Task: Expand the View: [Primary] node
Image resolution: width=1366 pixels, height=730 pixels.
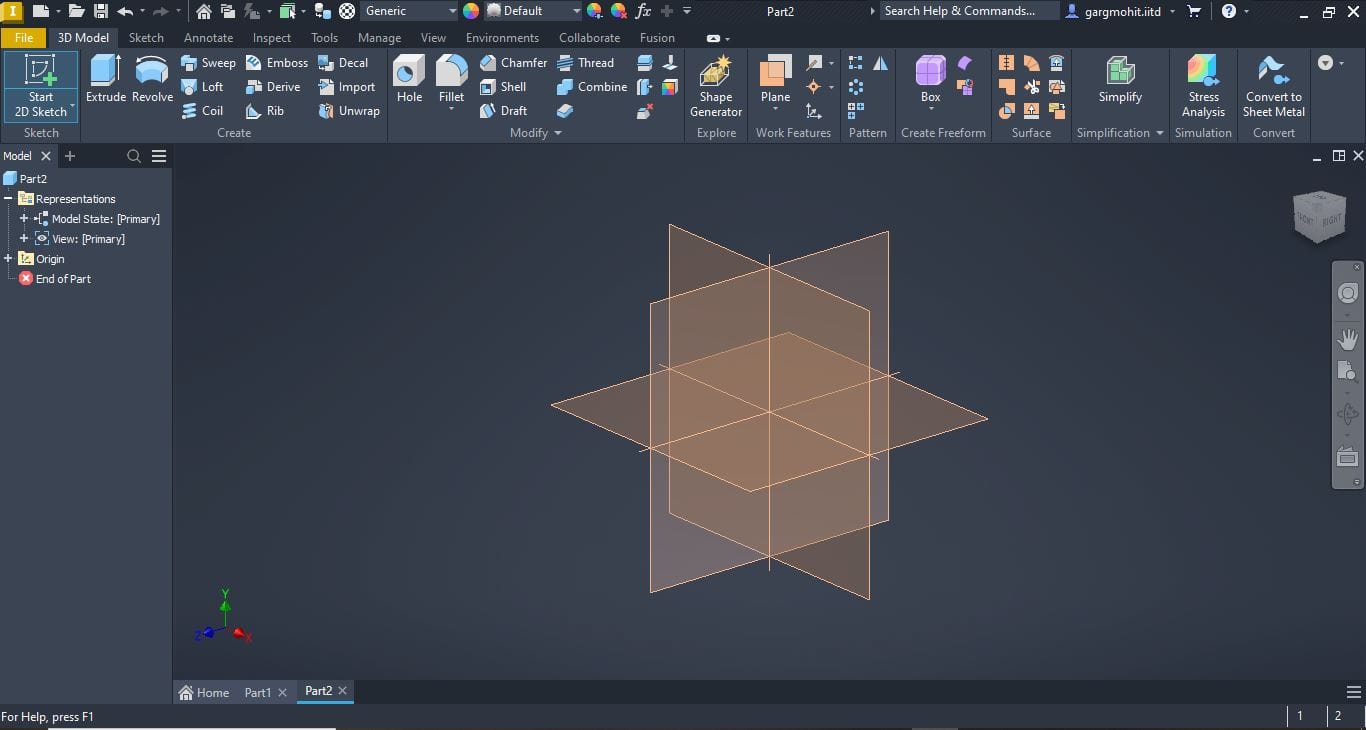Action: (x=24, y=239)
